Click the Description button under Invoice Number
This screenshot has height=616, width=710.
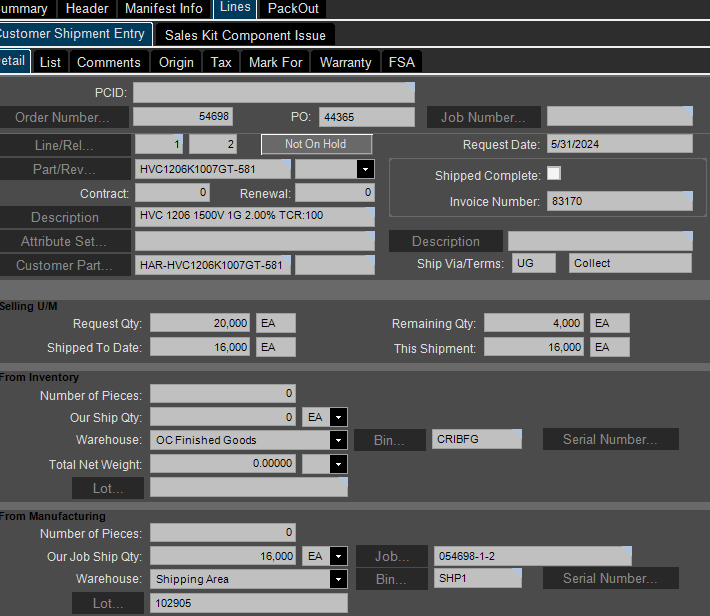tap(446, 241)
